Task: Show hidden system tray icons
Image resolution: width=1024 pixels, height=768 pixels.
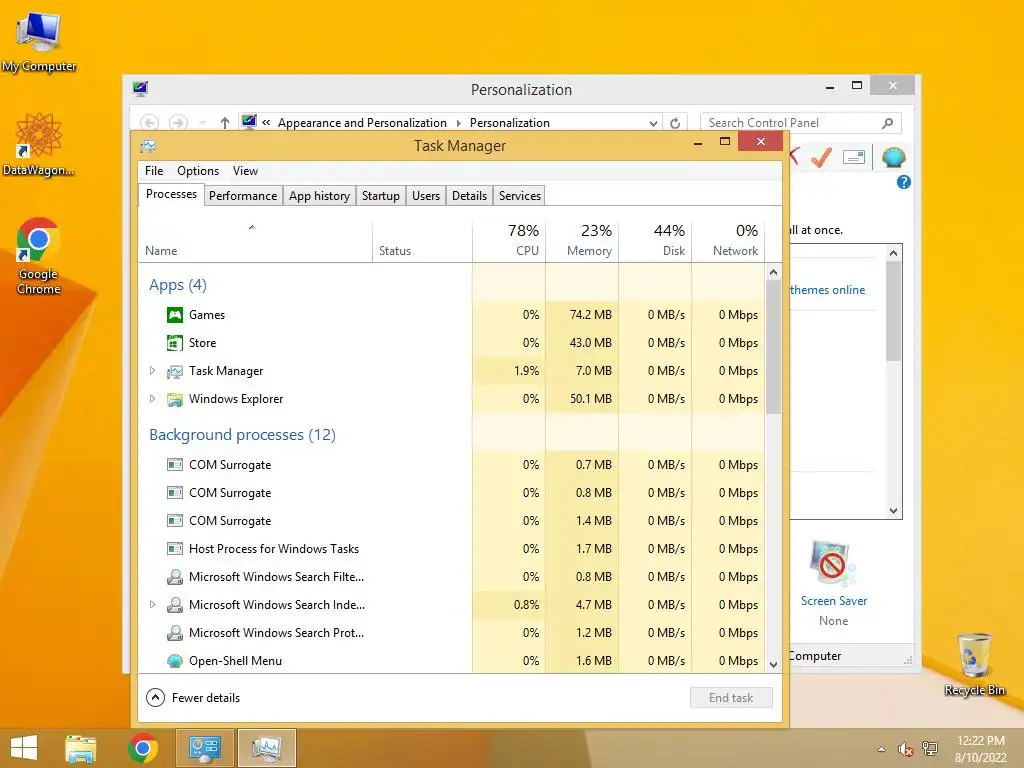Action: click(x=882, y=749)
